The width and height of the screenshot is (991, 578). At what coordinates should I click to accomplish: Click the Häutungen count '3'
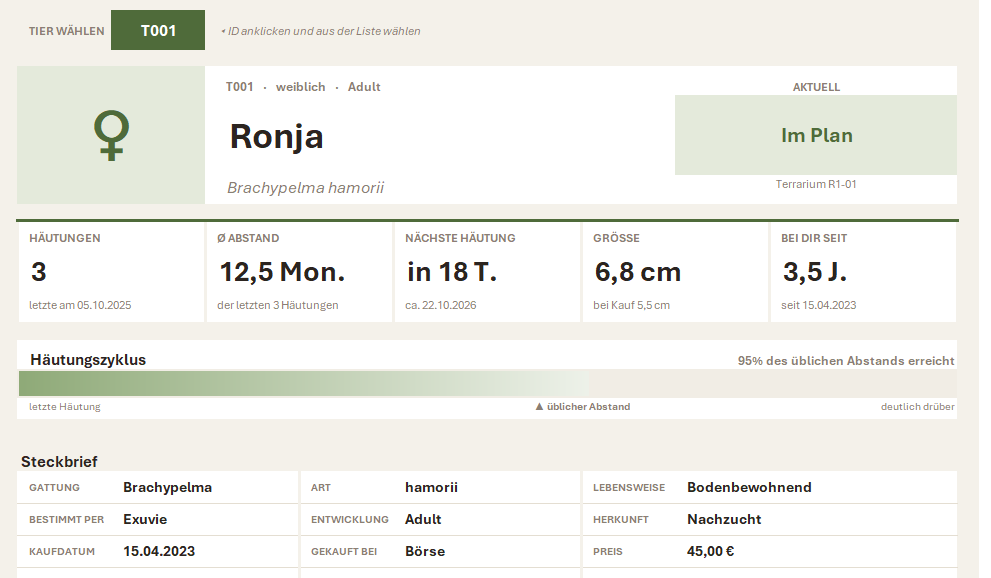click(39, 272)
